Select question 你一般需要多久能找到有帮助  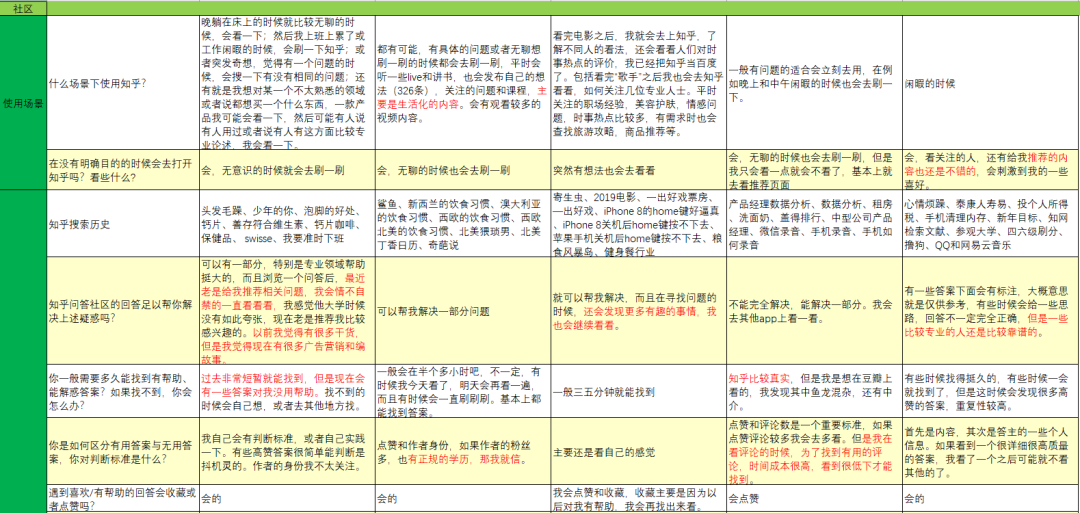123,392
